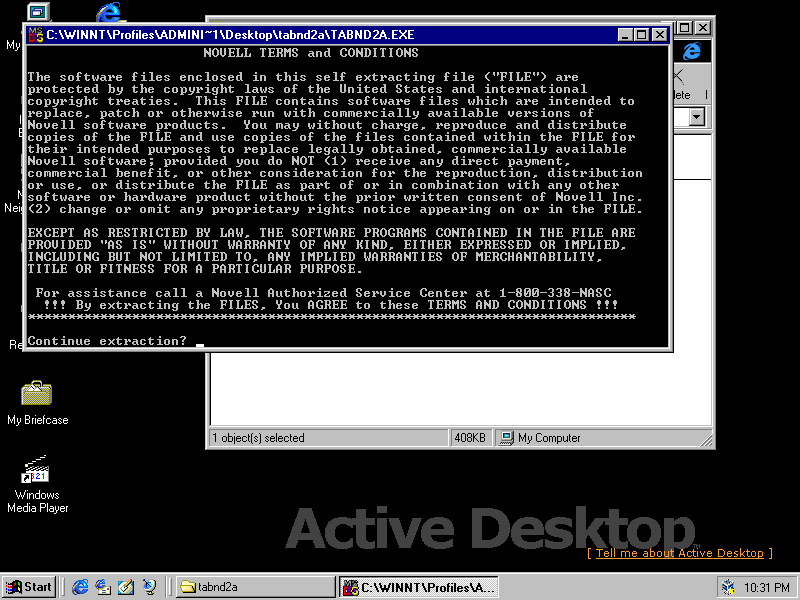Click the My Computer status bar icon
This screenshot has width=800, height=600.
coord(507,438)
